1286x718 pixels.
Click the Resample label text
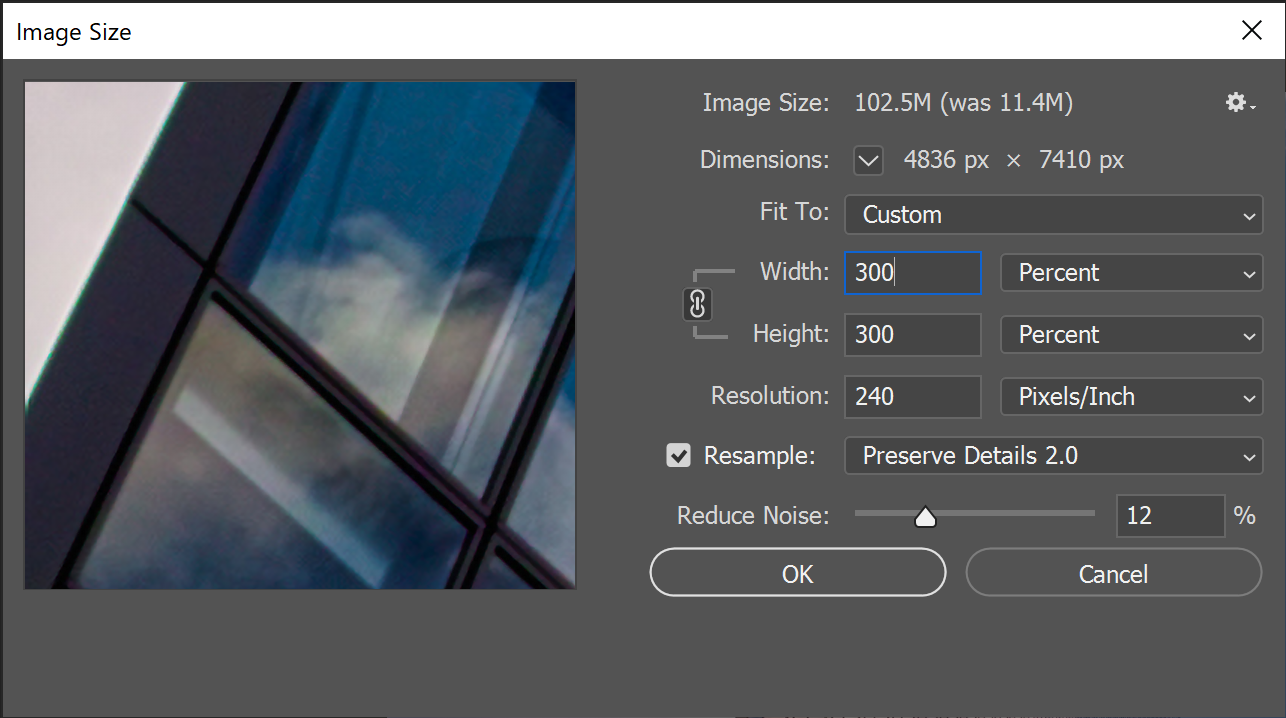click(x=759, y=456)
